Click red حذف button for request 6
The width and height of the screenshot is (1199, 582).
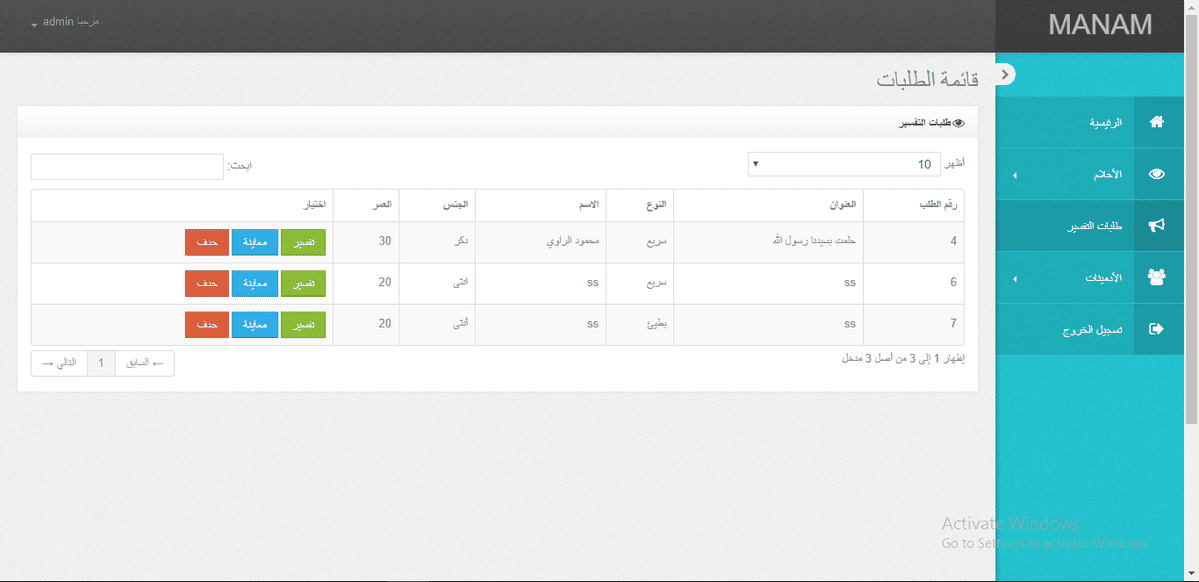coord(206,283)
